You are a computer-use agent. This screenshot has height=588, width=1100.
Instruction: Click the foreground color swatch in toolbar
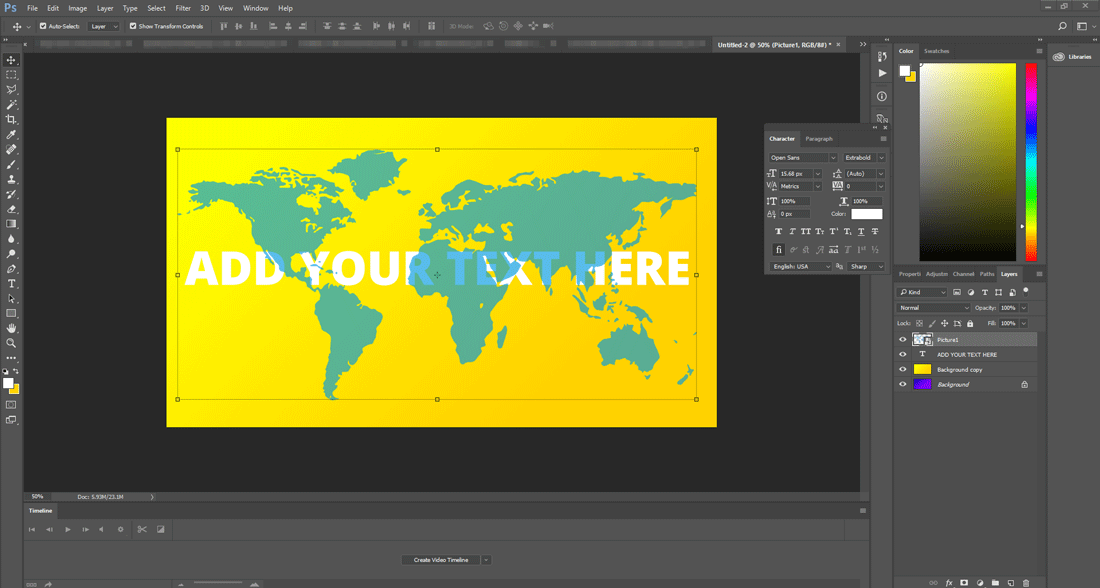[8, 383]
